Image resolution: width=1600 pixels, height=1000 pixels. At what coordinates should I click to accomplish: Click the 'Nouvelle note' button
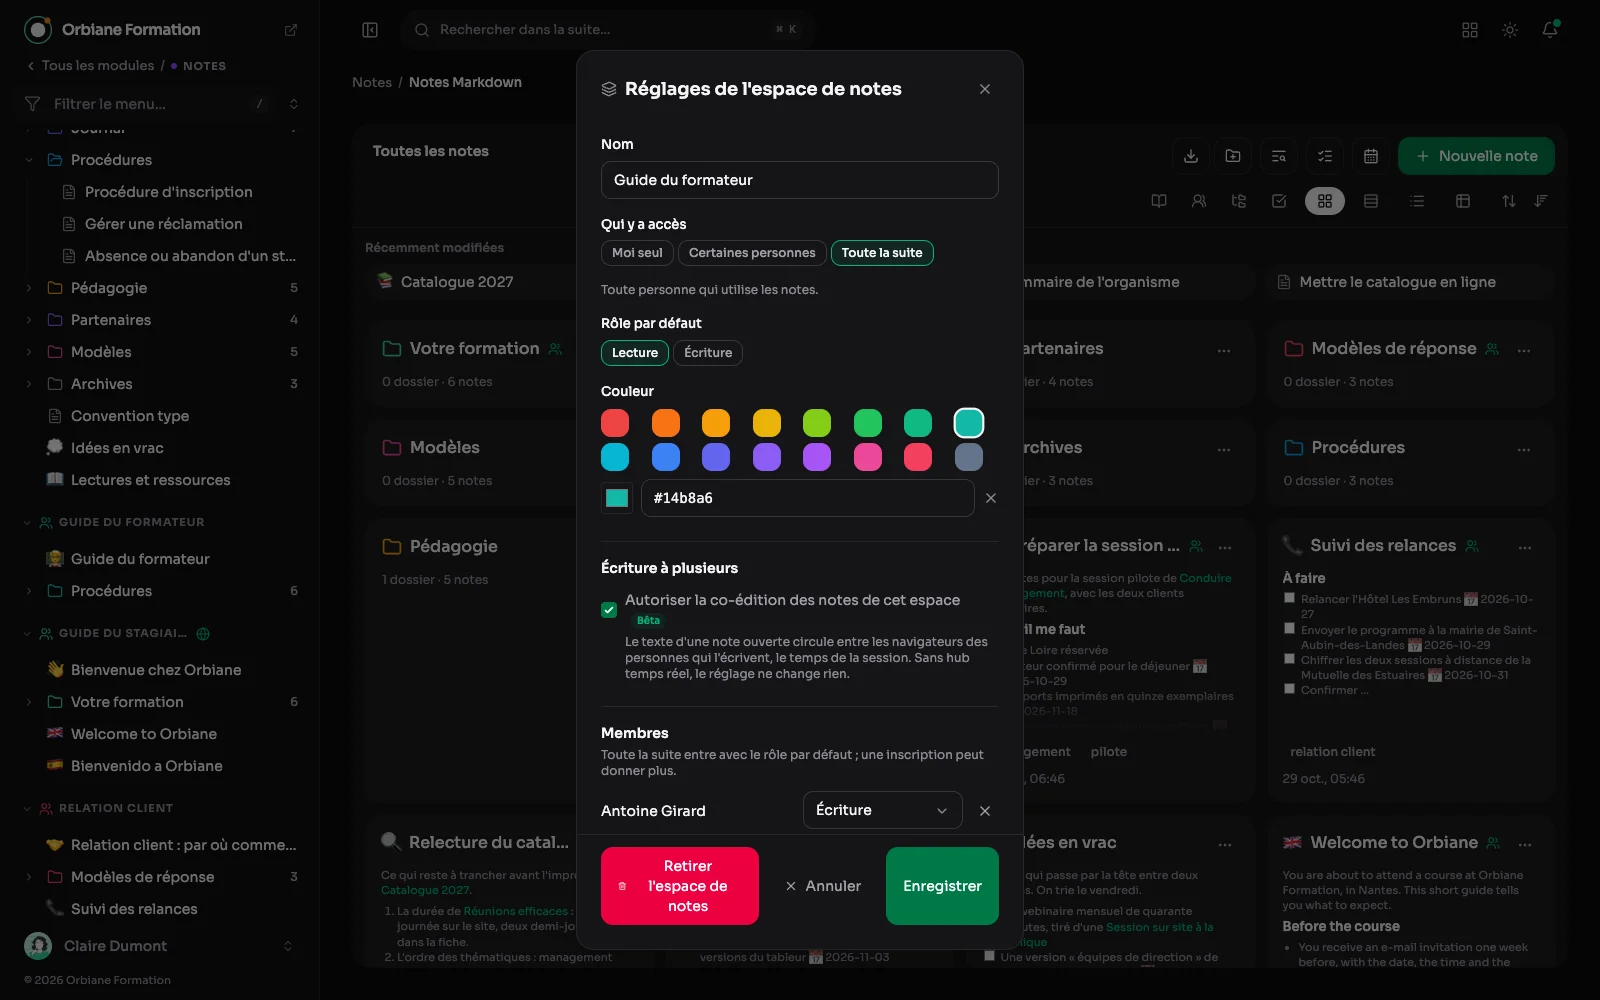(1476, 156)
